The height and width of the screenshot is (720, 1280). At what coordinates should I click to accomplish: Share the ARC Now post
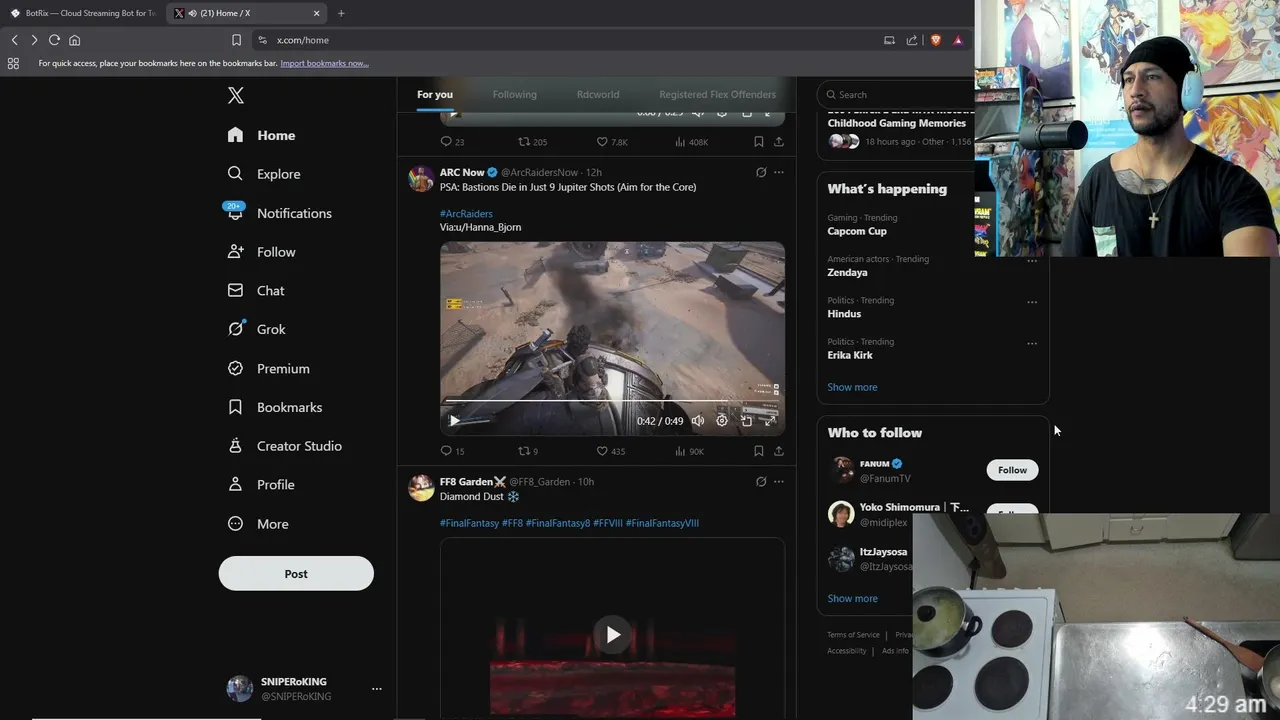(779, 451)
